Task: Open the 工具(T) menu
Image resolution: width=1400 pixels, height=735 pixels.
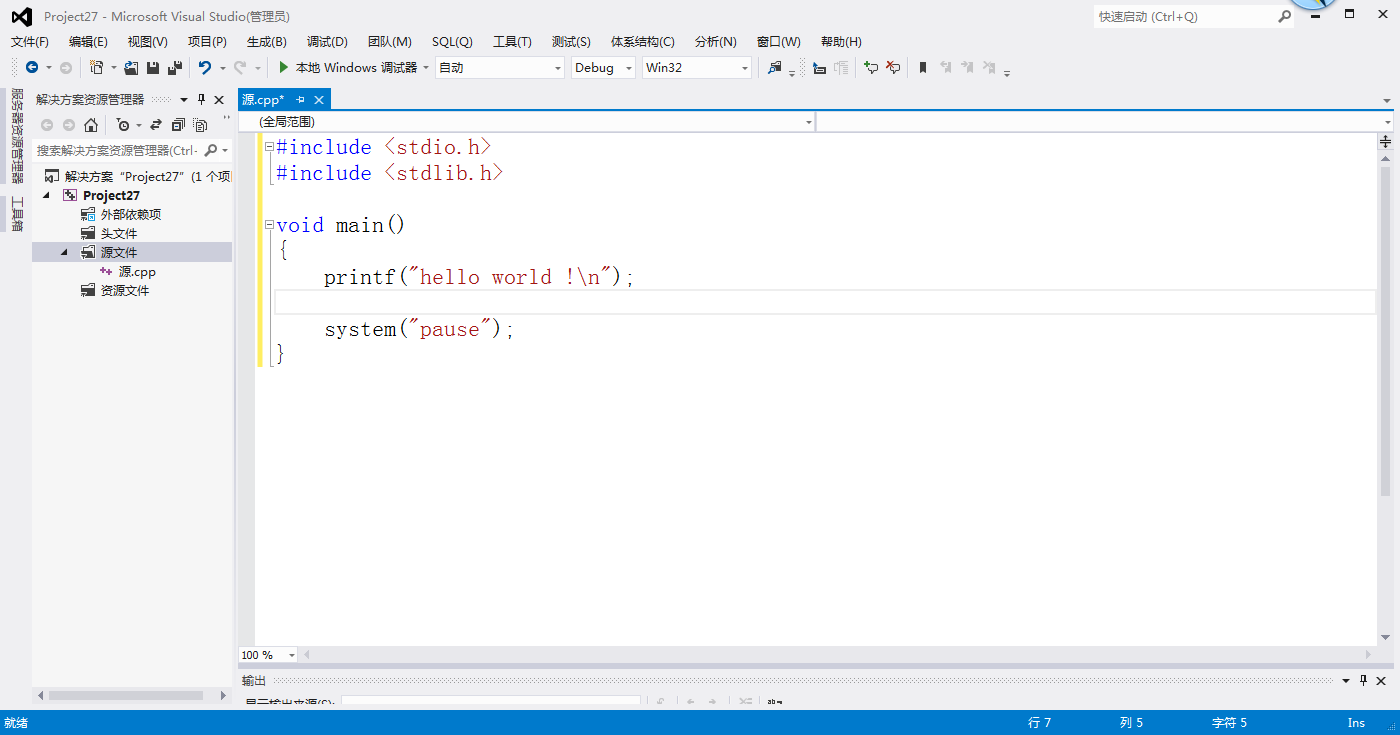Action: tap(512, 41)
